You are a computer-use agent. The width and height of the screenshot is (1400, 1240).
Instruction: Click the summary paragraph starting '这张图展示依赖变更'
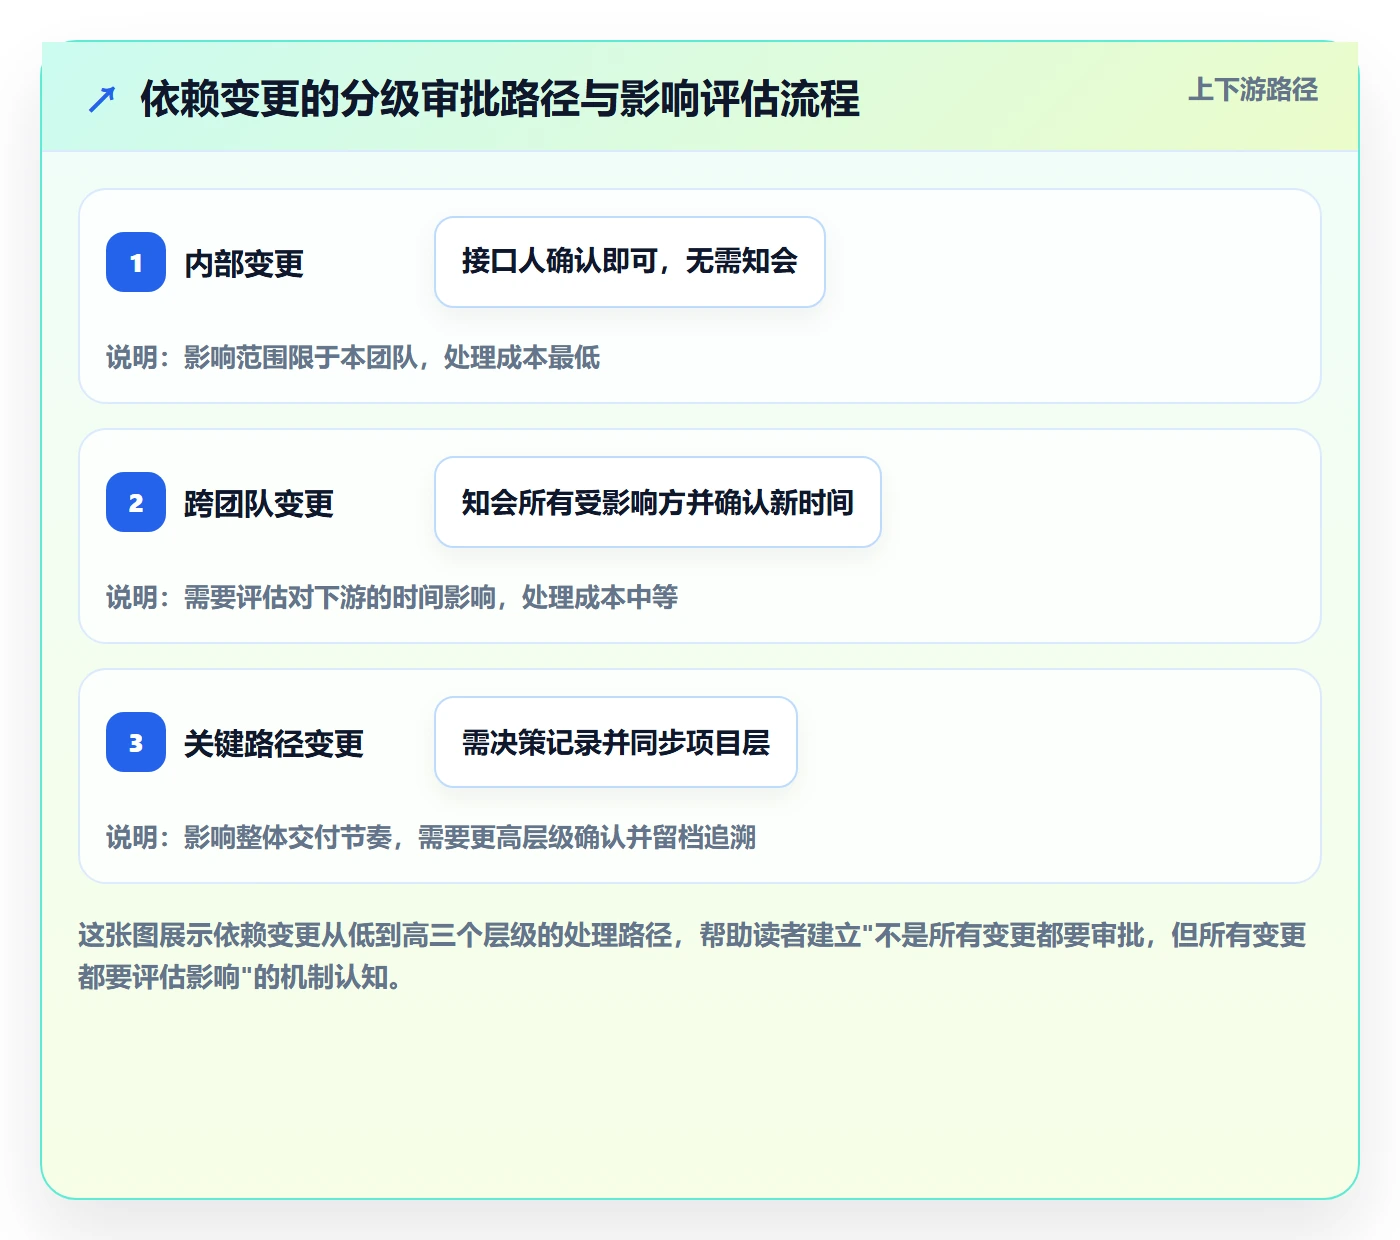[692, 956]
